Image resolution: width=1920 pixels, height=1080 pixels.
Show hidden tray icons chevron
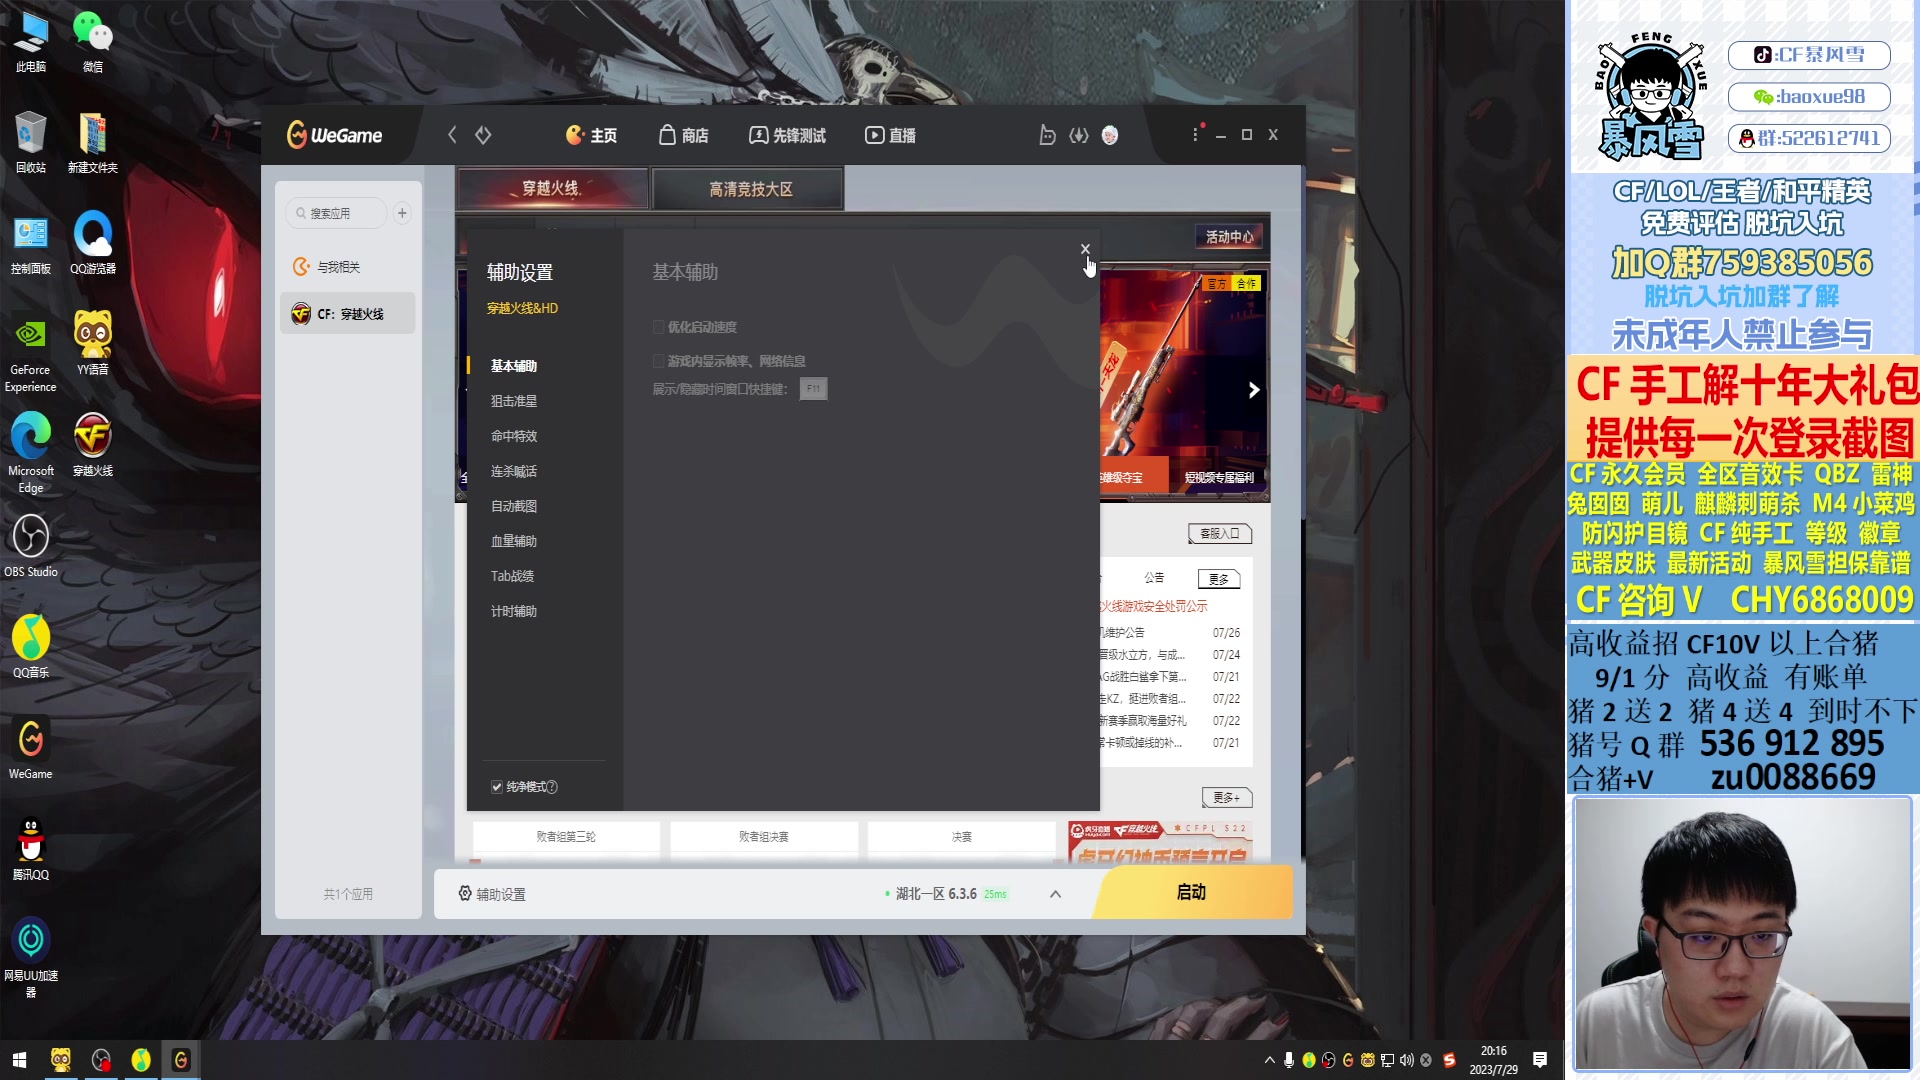point(1270,1060)
